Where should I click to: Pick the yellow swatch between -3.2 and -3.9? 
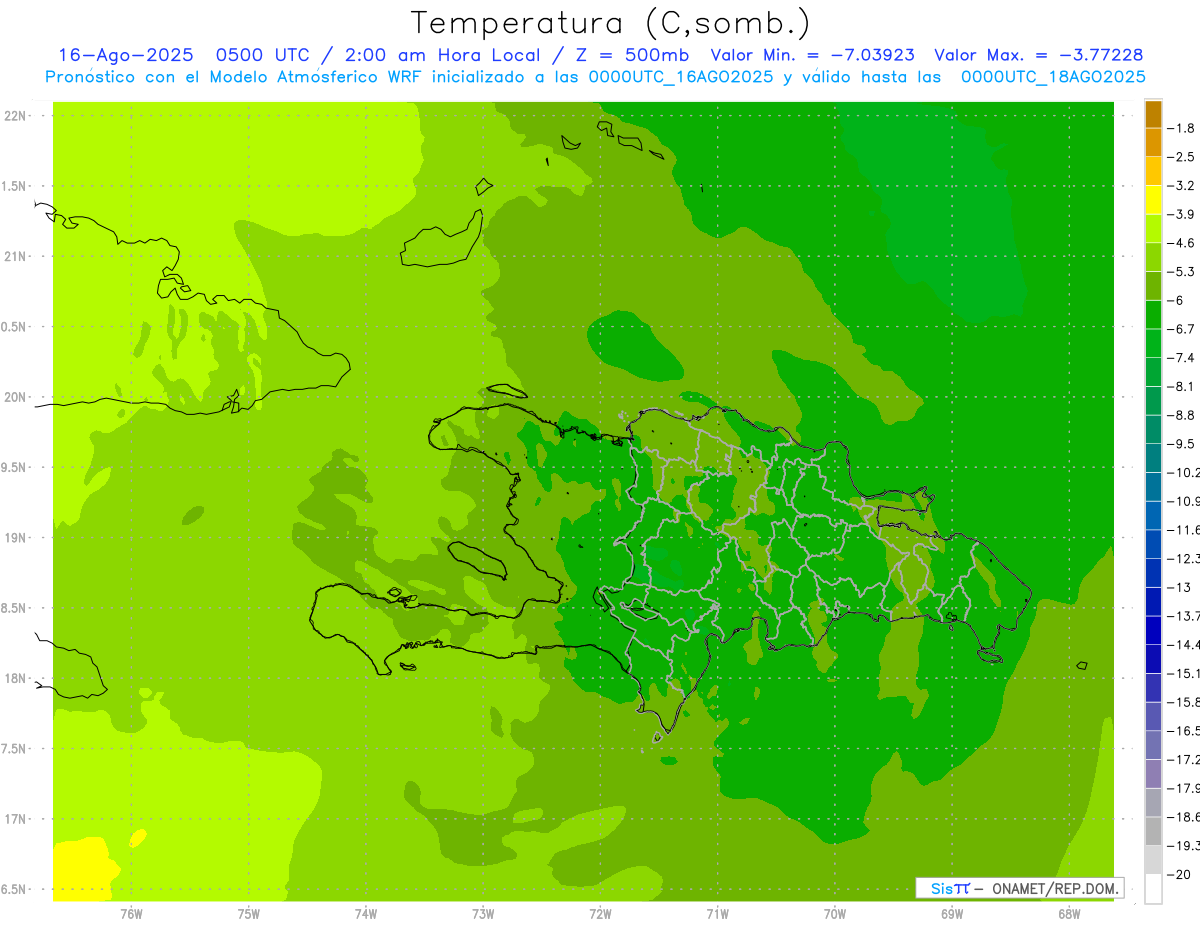tap(1153, 200)
